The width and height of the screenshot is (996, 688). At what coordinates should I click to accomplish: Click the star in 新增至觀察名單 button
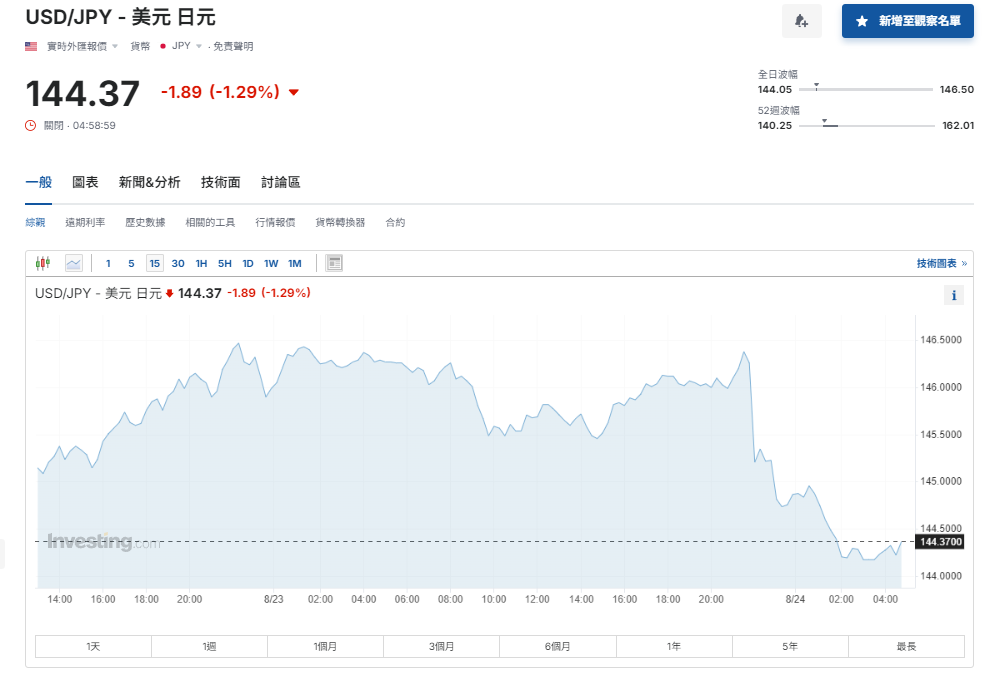(862, 21)
